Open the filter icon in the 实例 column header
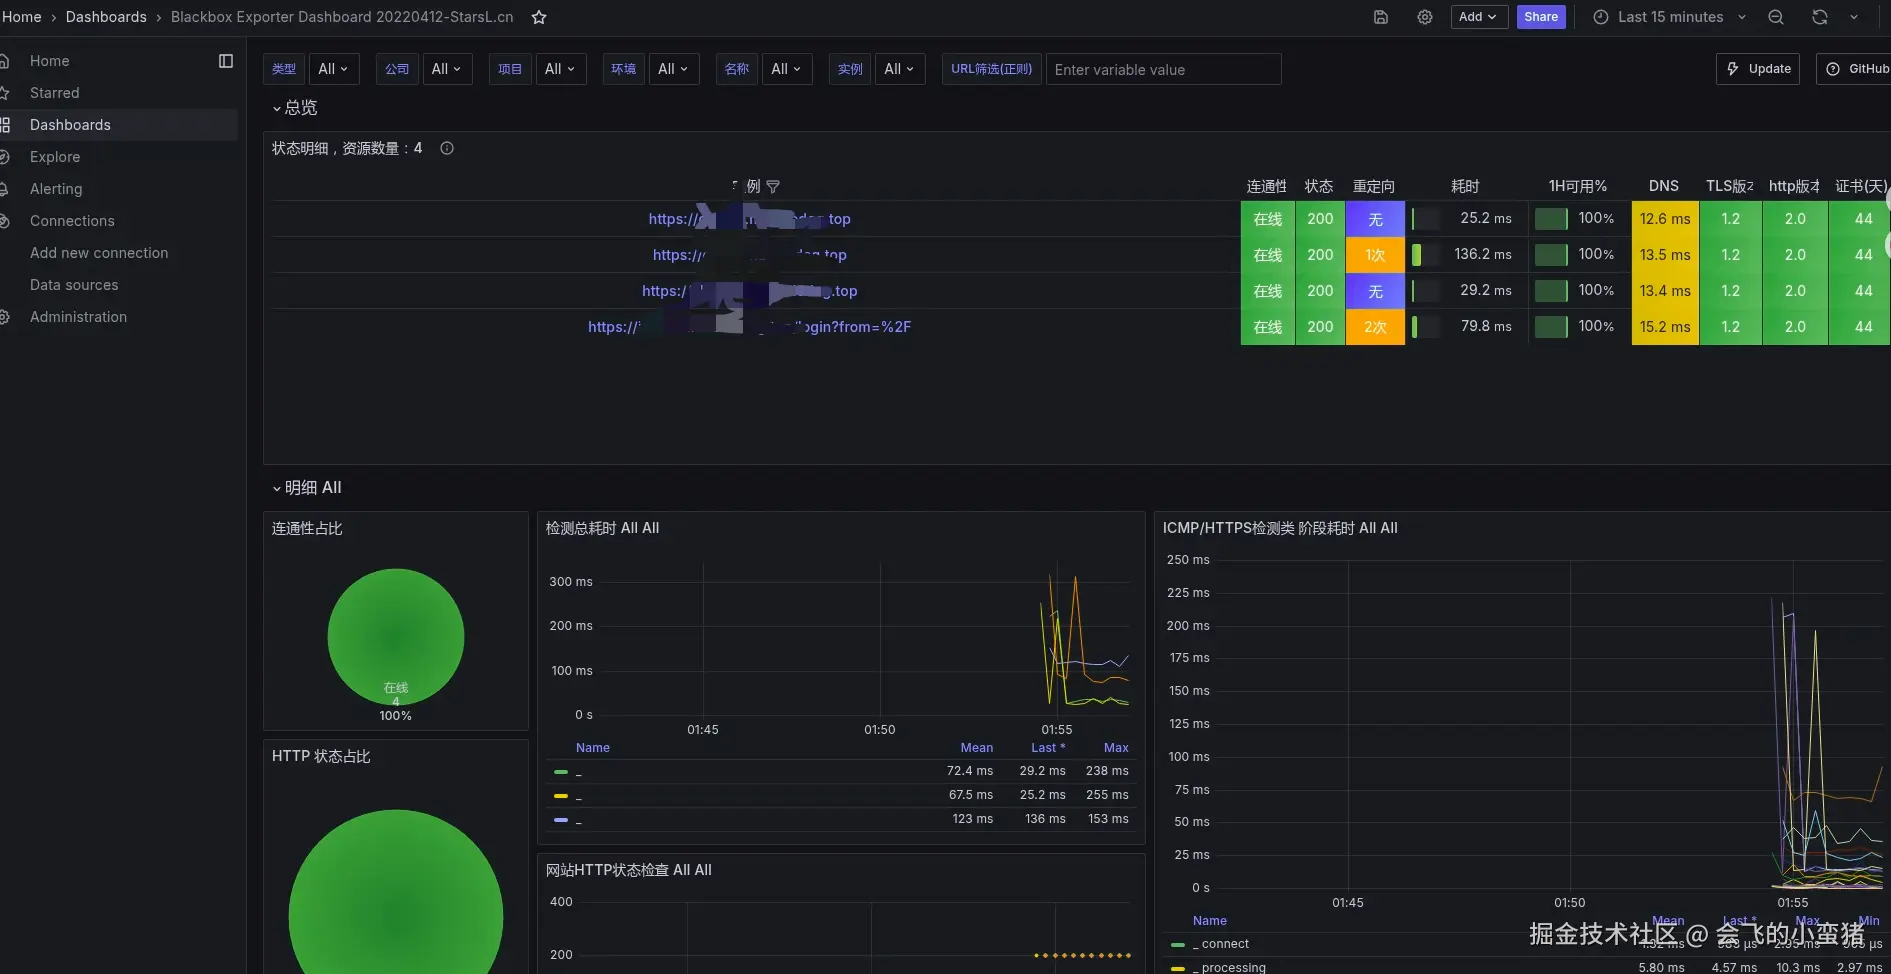Screen dimensions: 1891x974 pos(773,187)
